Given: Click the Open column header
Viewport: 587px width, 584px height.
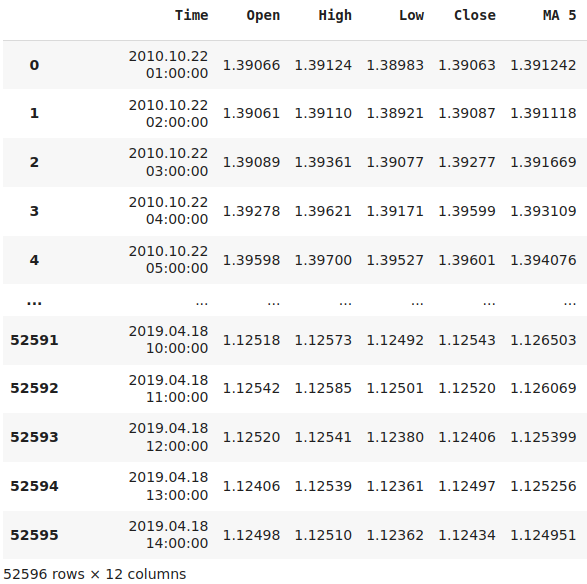Looking at the screenshot, I should pos(263,15).
